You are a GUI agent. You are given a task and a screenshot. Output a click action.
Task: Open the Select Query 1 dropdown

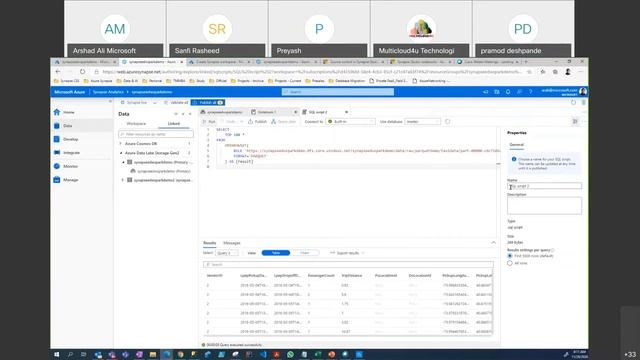[x=227, y=253]
